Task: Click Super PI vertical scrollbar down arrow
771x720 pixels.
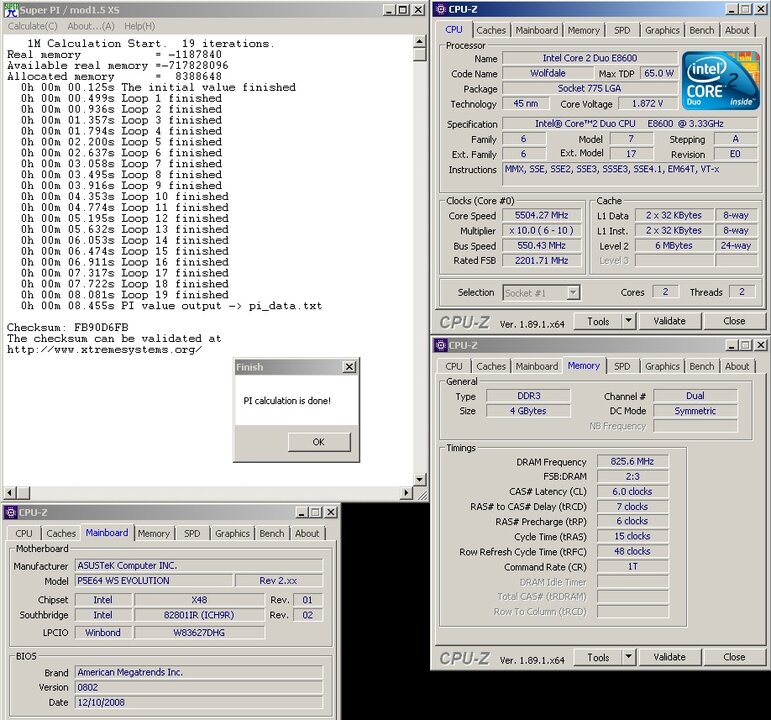Action: pos(419,480)
